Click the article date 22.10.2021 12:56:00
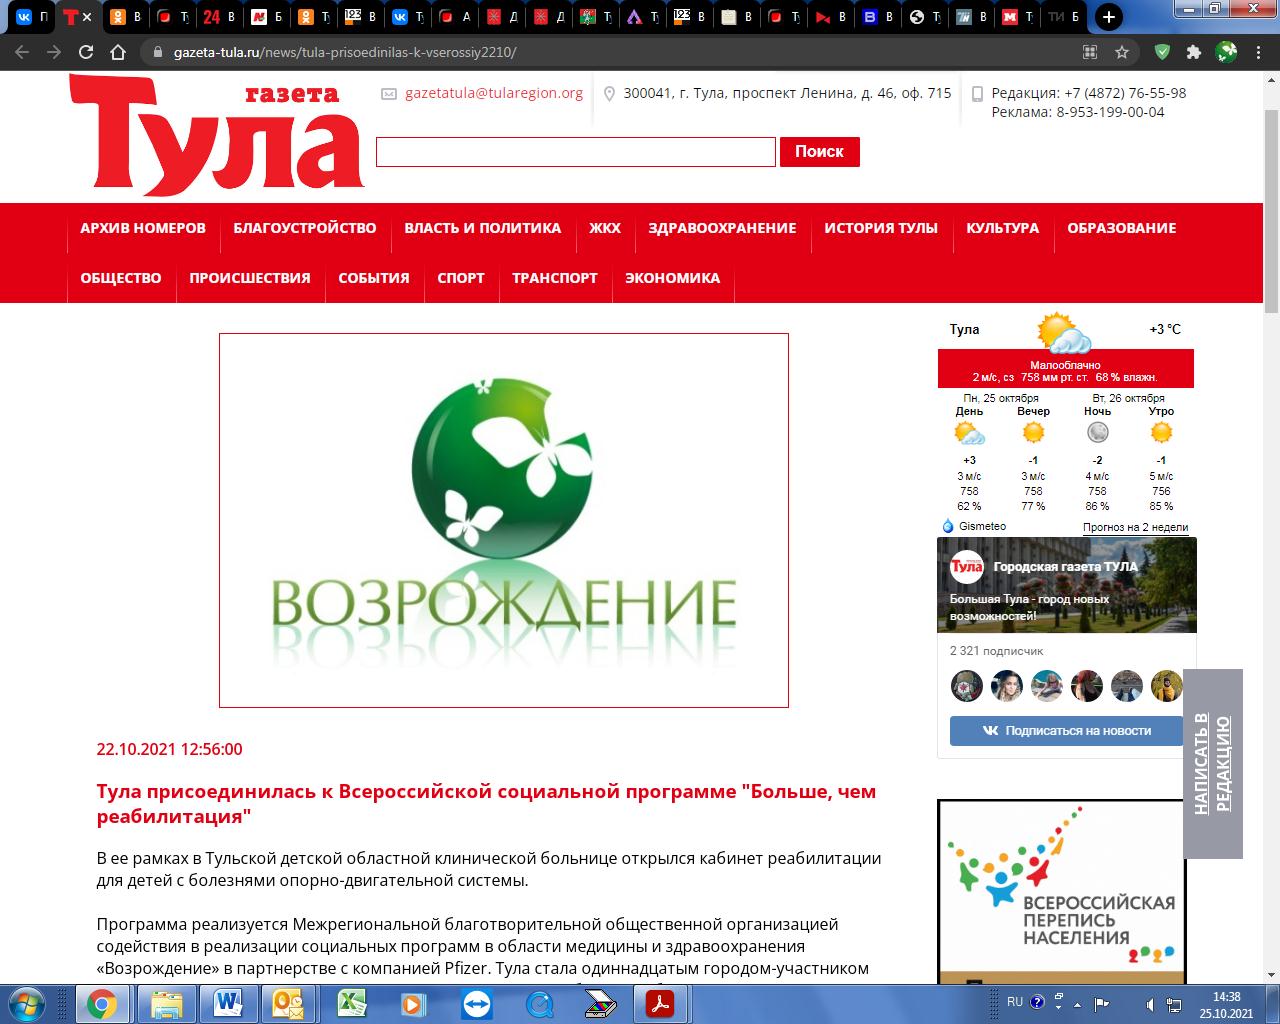1280x1024 pixels. coord(169,749)
